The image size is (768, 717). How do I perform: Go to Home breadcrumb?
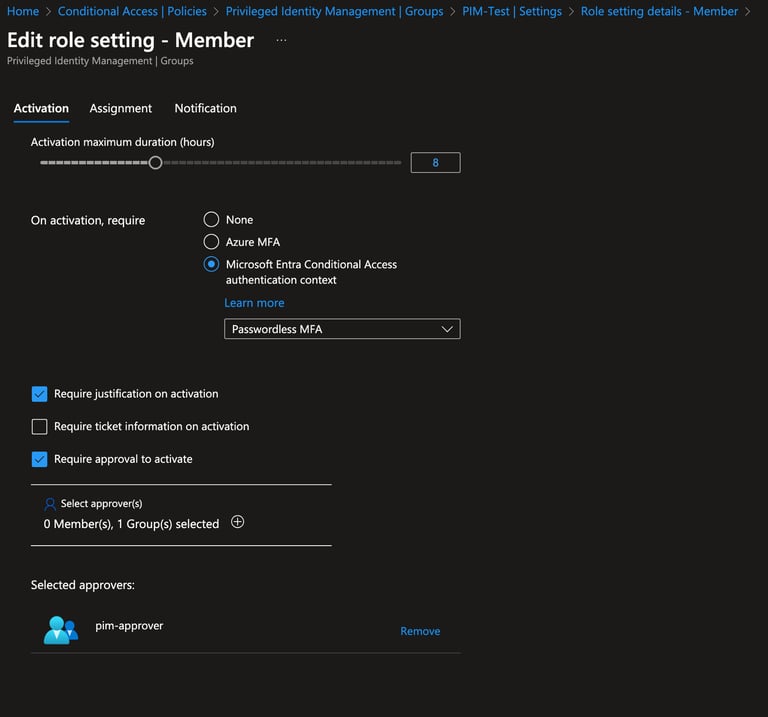click(x=23, y=11)
